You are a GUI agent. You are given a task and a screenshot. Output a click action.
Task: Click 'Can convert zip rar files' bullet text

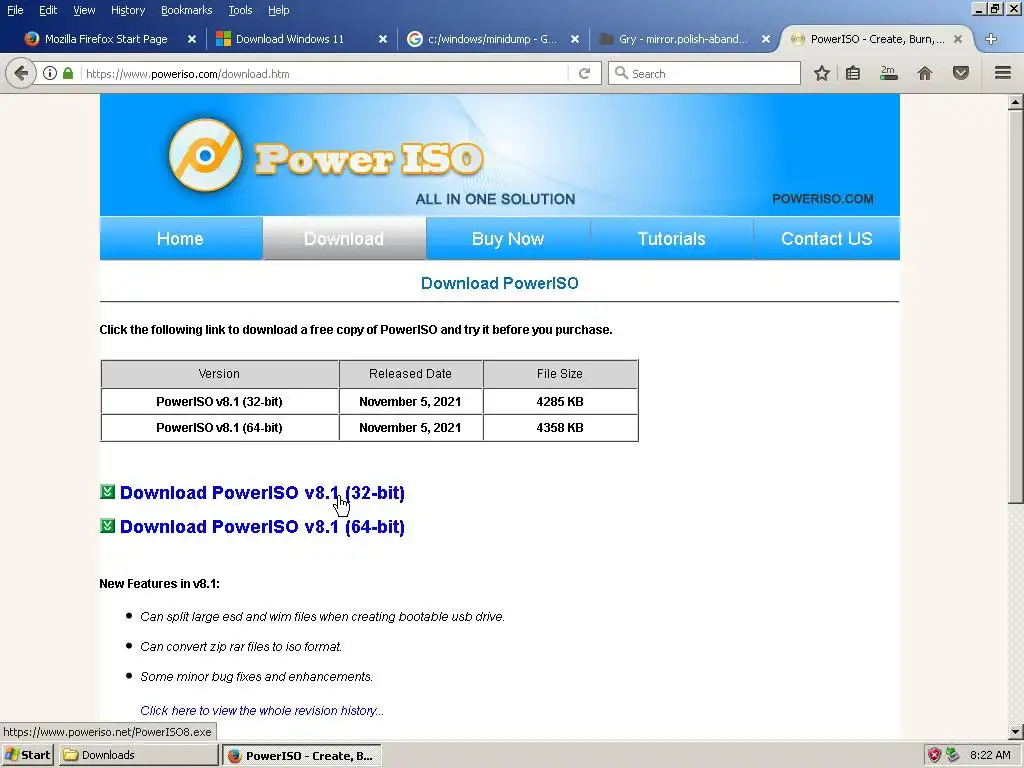coord(241,647)
